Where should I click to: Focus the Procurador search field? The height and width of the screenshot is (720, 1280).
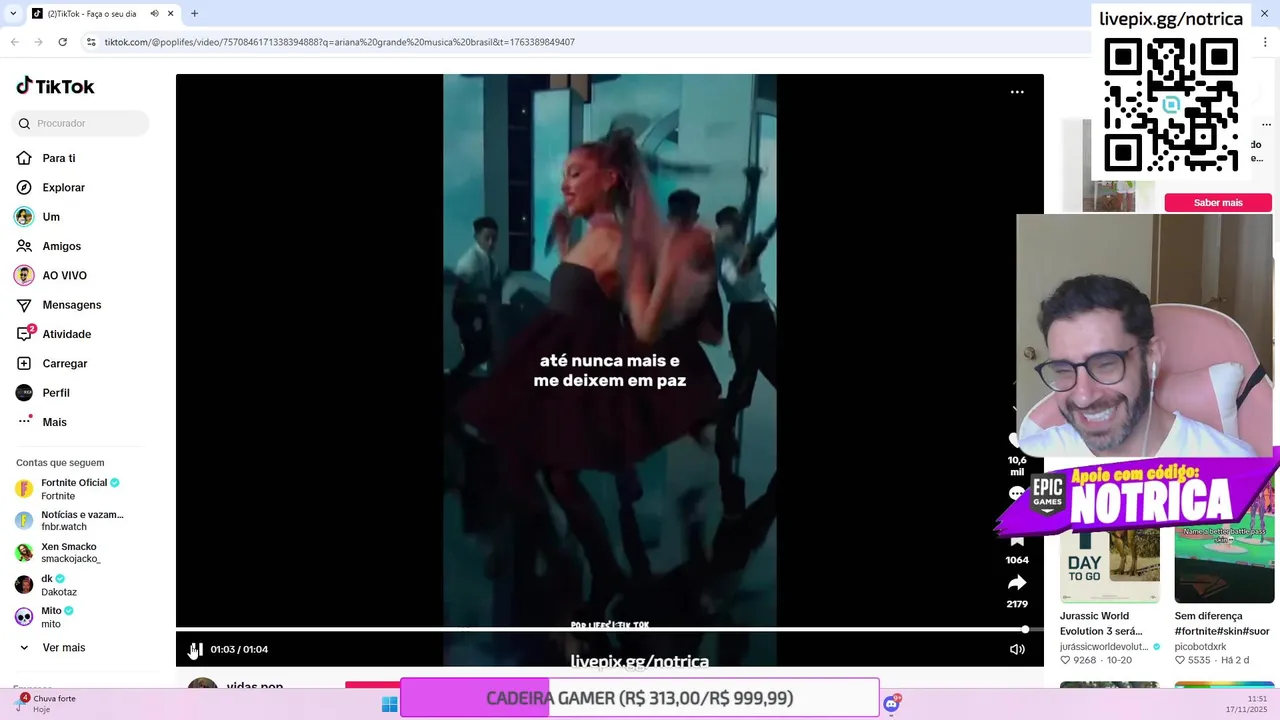[x=80, y=123]
